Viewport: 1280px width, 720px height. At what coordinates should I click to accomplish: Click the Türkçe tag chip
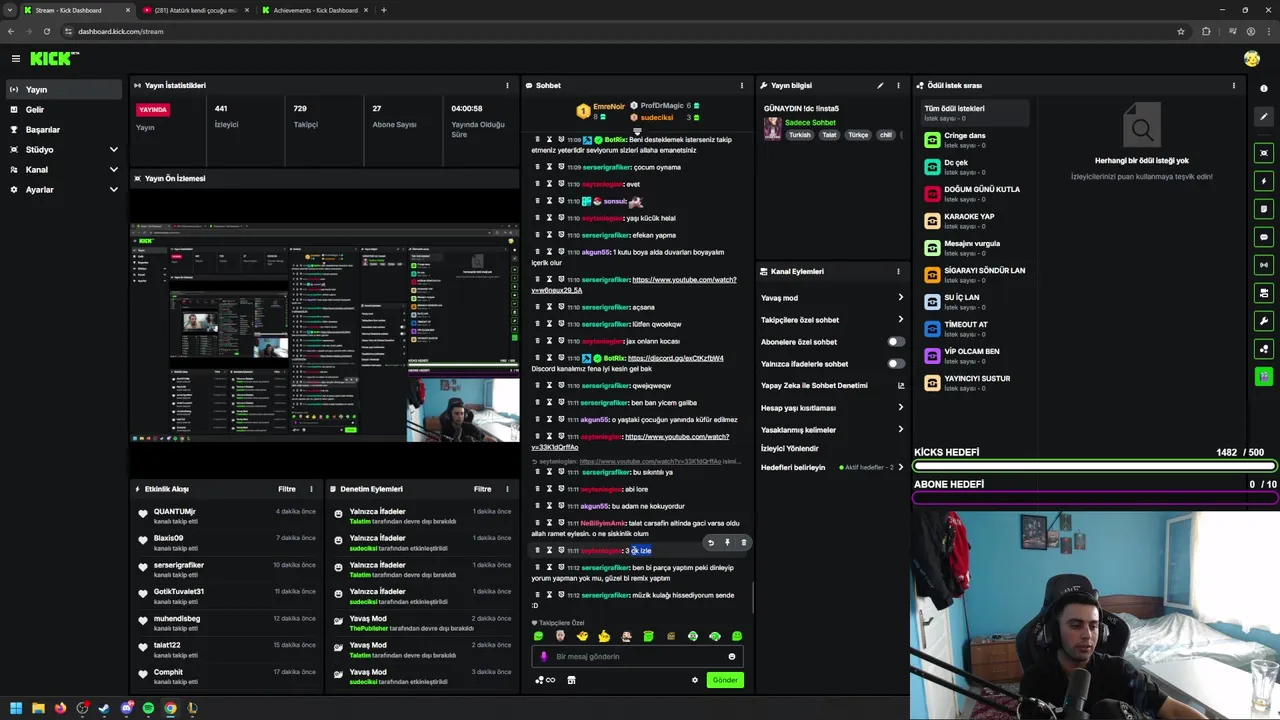(858, 135)
